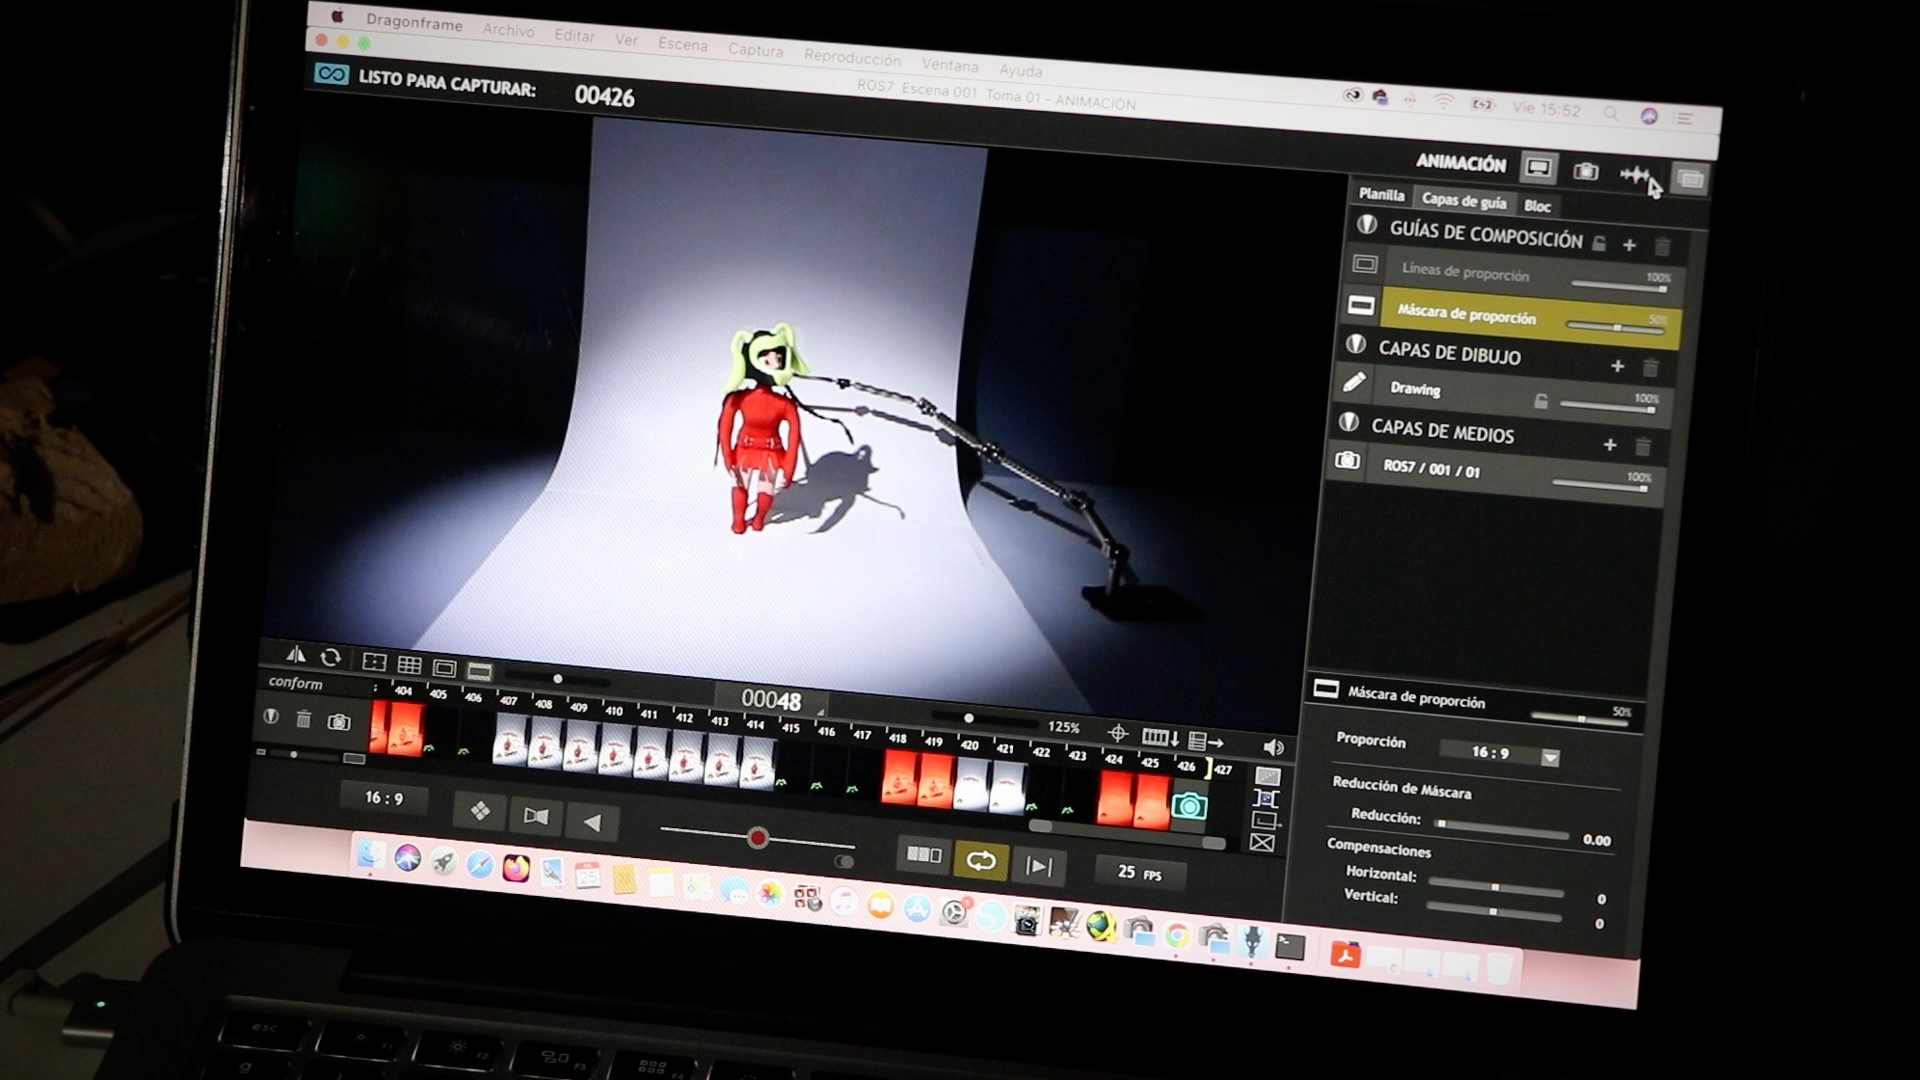1920x1080 pixels.
Task: Click the crosshair center-timeline icon
Action: 1118,734
